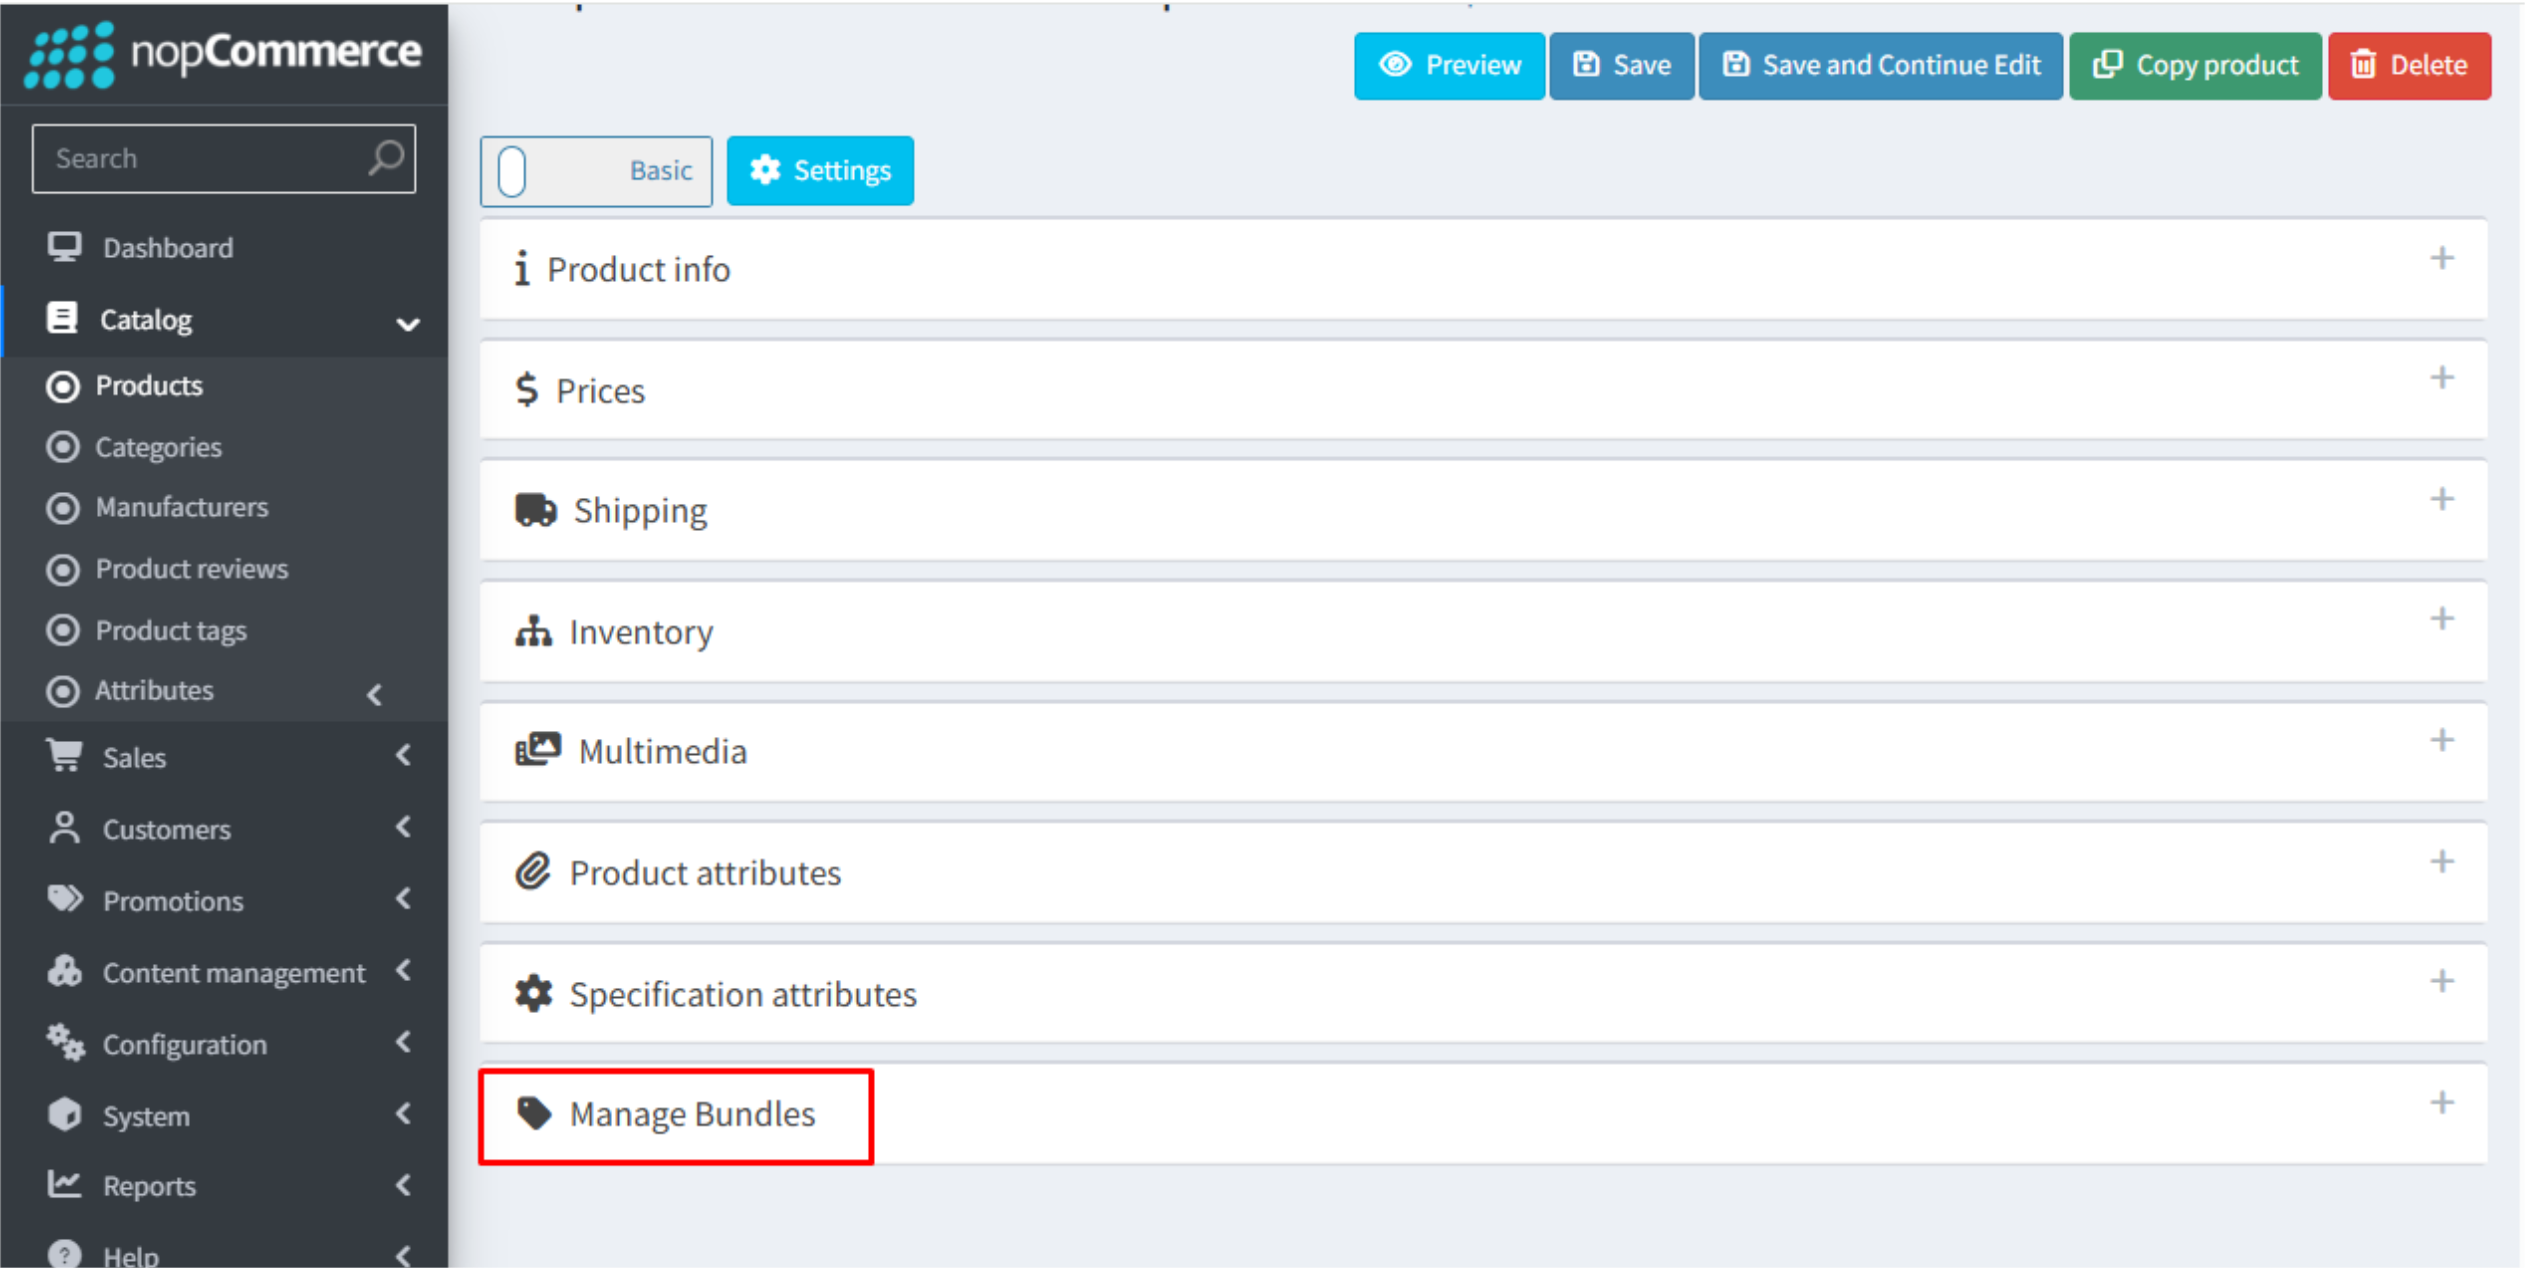Expand the Product info panel plus
Viewport: 2525px width, 1268px height.
click(2441, 258)
